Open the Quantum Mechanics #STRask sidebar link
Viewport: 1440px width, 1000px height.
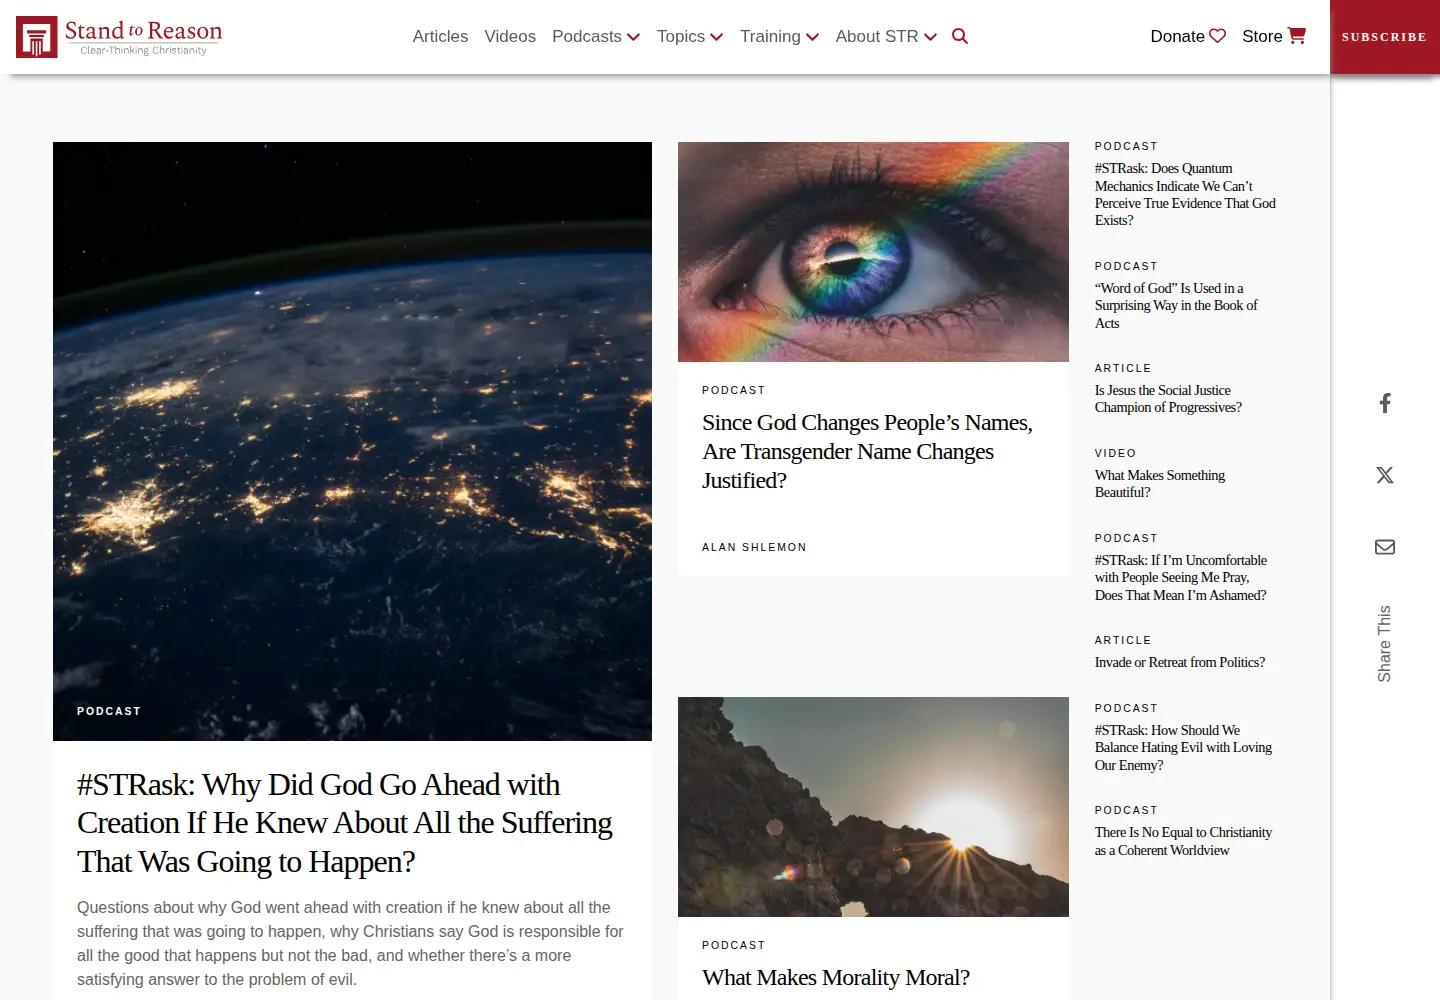click(x=1185, y=194)
